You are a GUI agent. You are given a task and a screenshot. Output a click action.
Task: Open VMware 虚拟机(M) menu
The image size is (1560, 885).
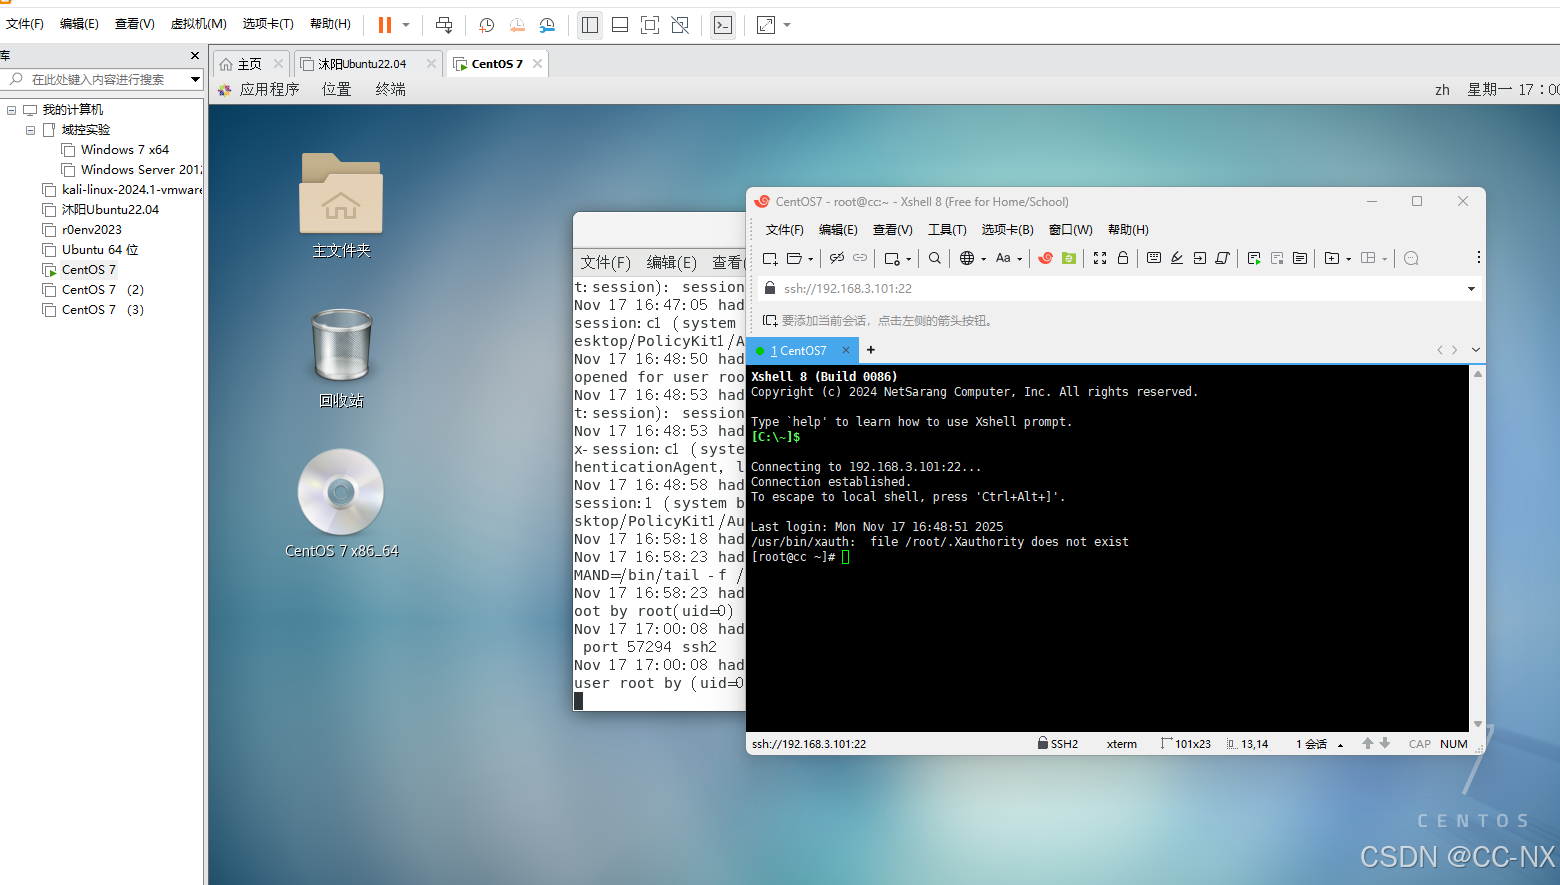click(198, 24)
